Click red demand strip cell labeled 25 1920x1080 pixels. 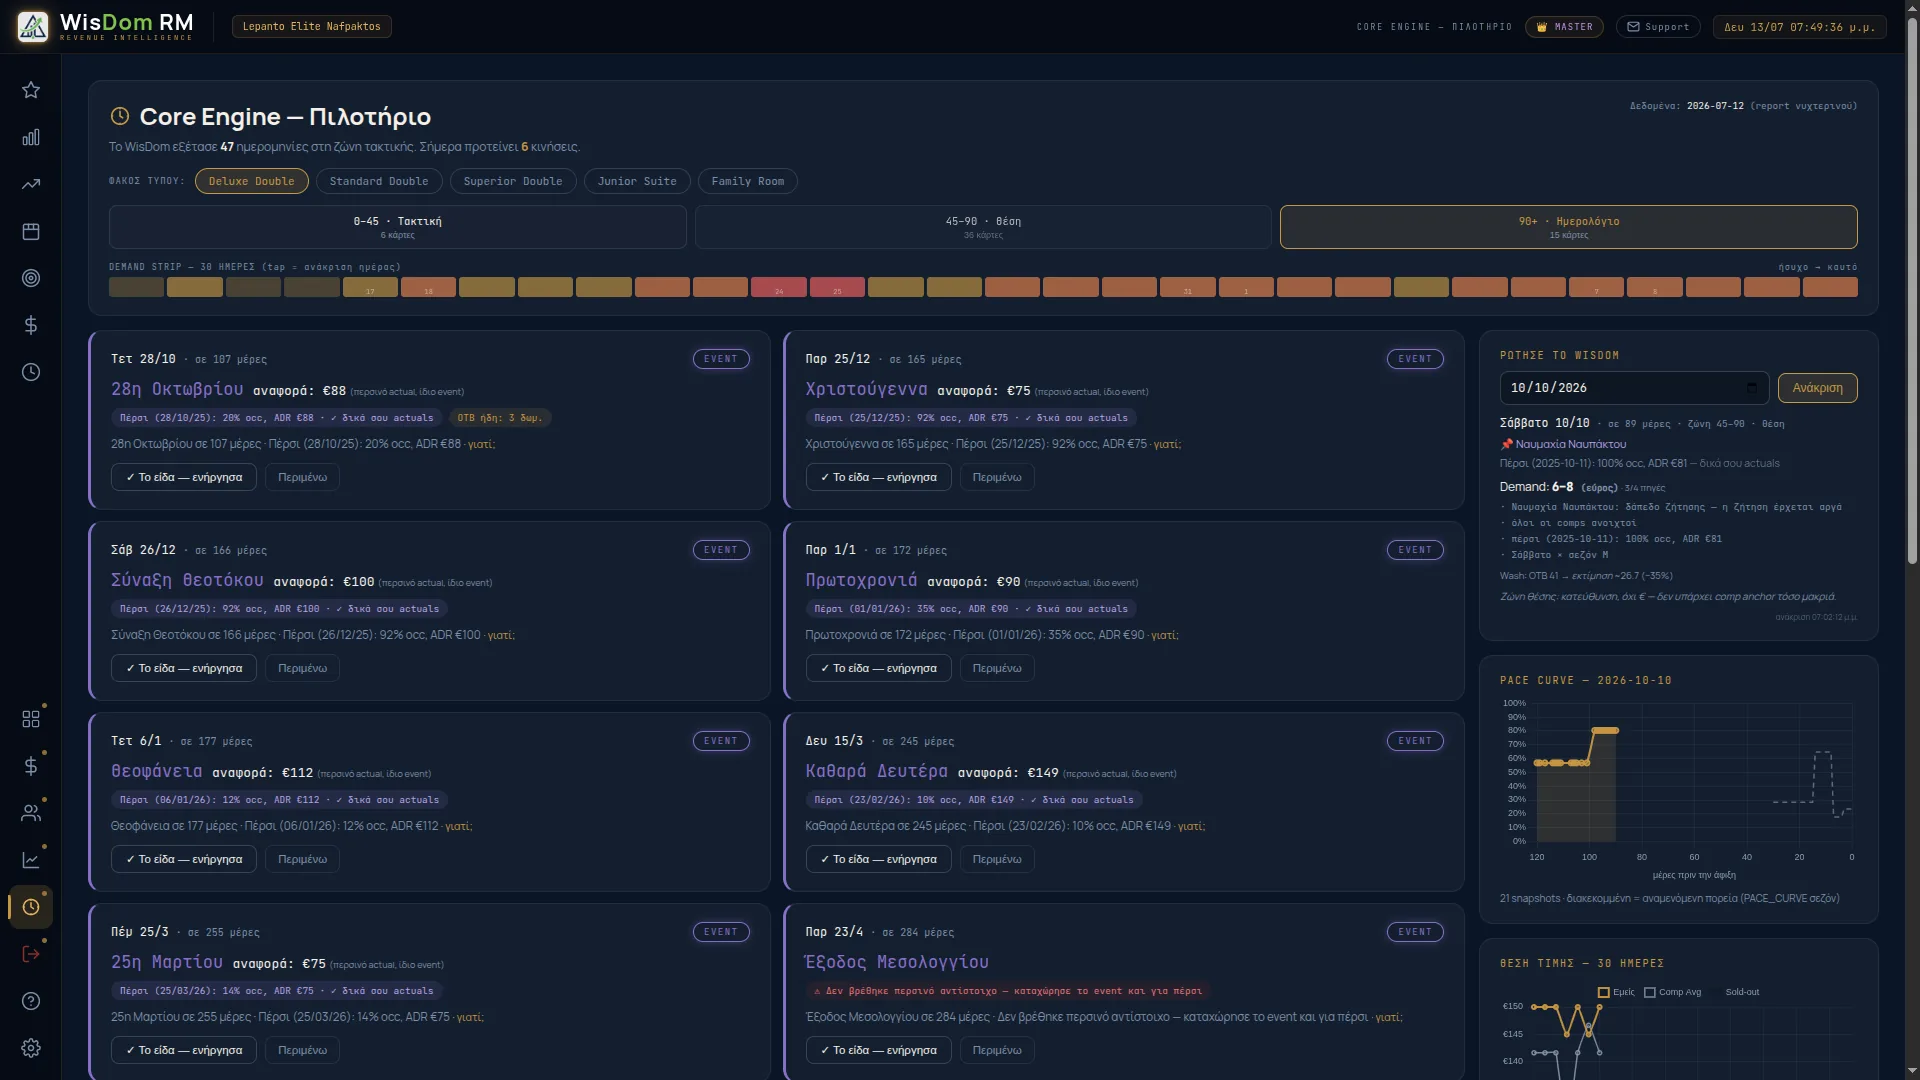tap(837, 287)
